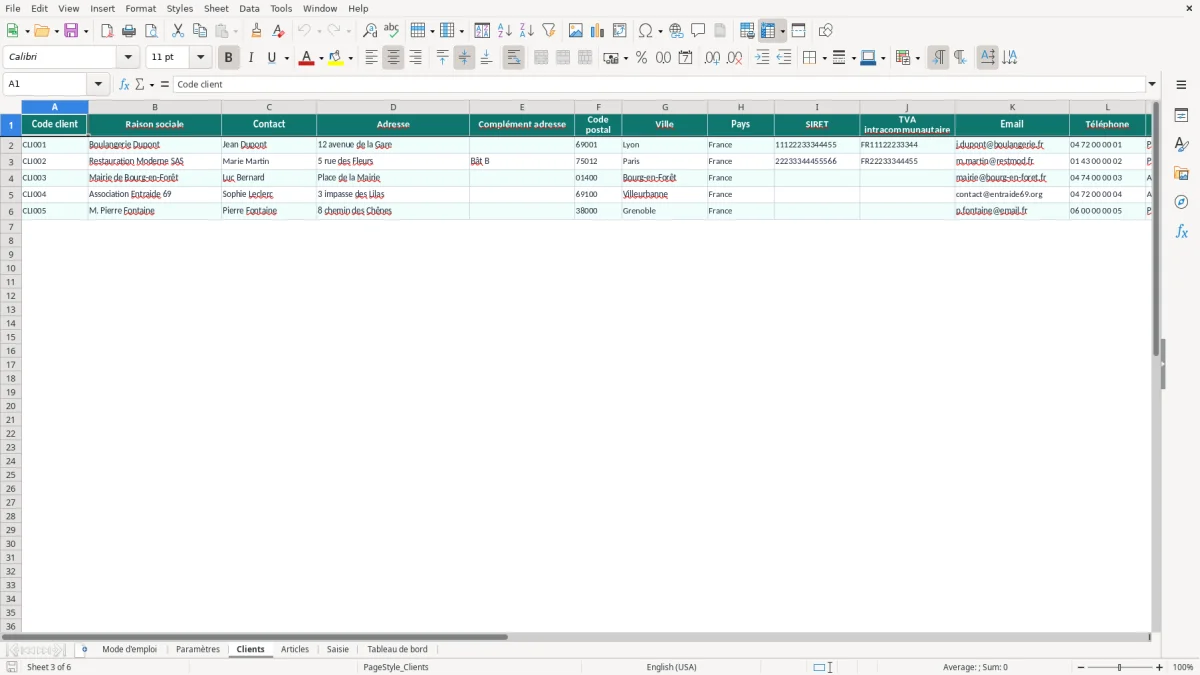This screenshot has height=675, width=1200.
Task: Apply yellow background color
Action: tap(336, 58)
